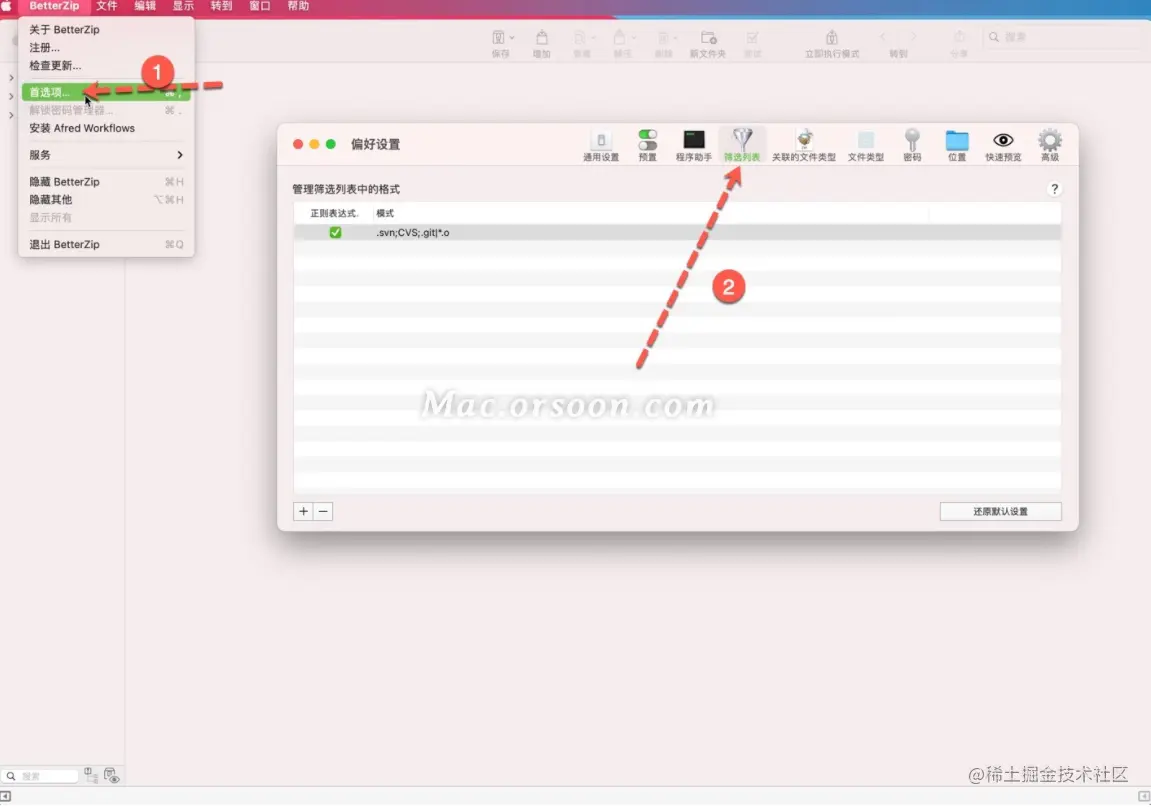Open the 编辑 menu
This screenshot has height=807, width=1151.
coord(145,6)
